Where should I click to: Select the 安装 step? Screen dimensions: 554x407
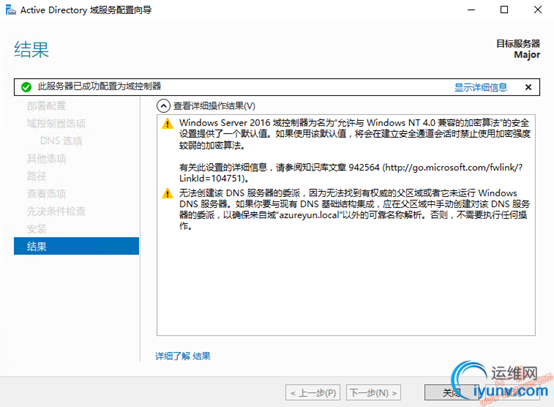tap(37, 229)
